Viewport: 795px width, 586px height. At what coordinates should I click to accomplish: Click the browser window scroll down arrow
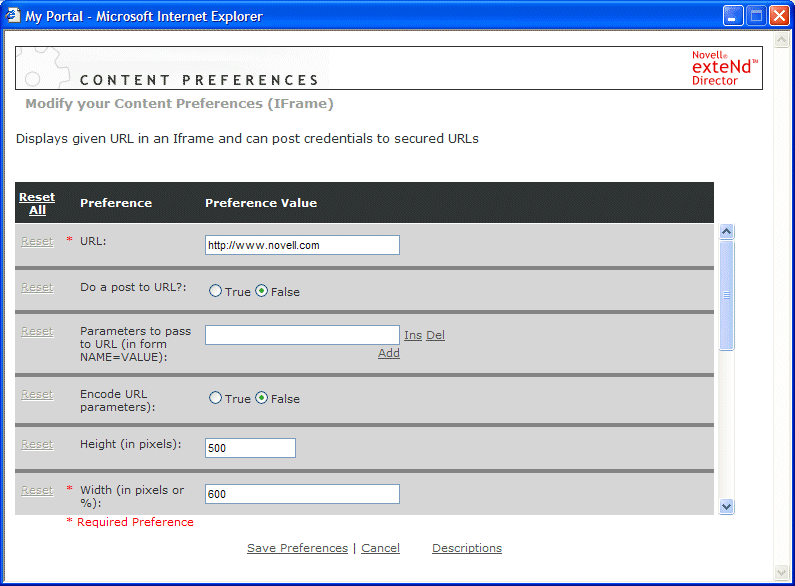pos(781,573)
